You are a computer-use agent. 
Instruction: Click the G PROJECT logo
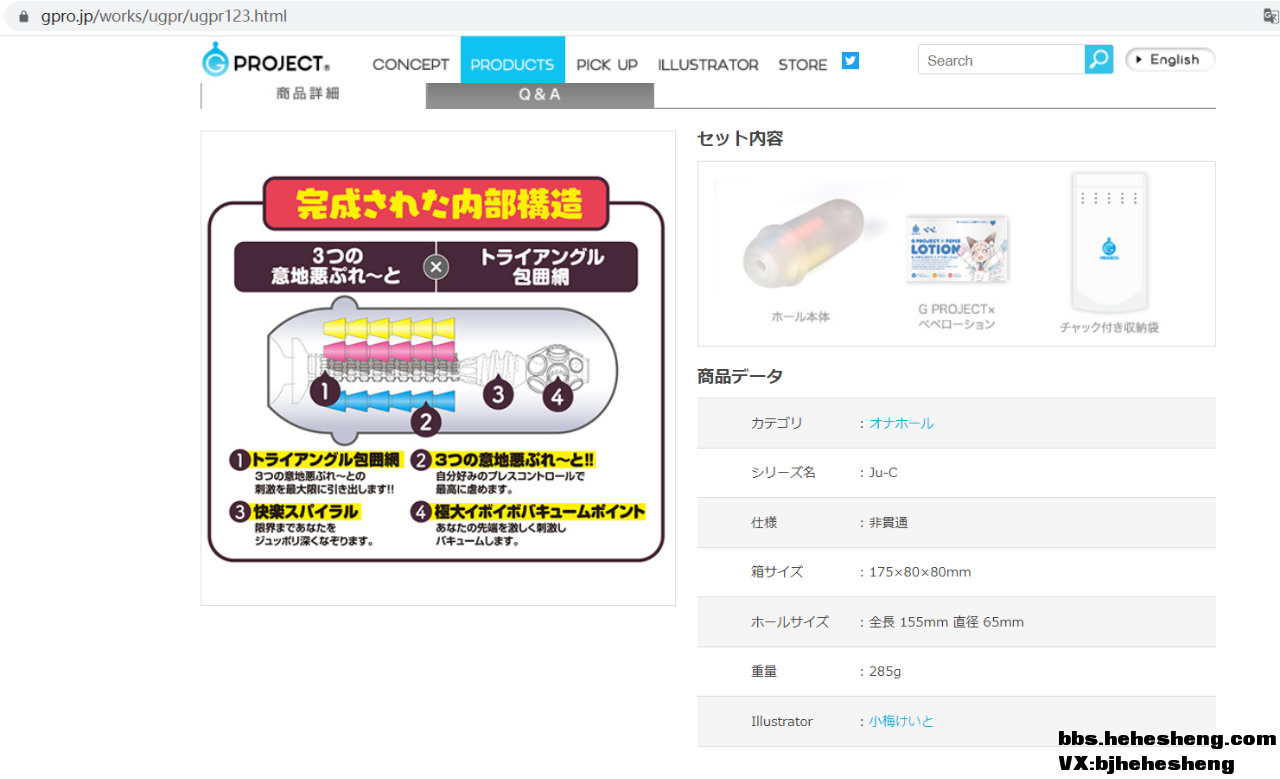point(266,61)
